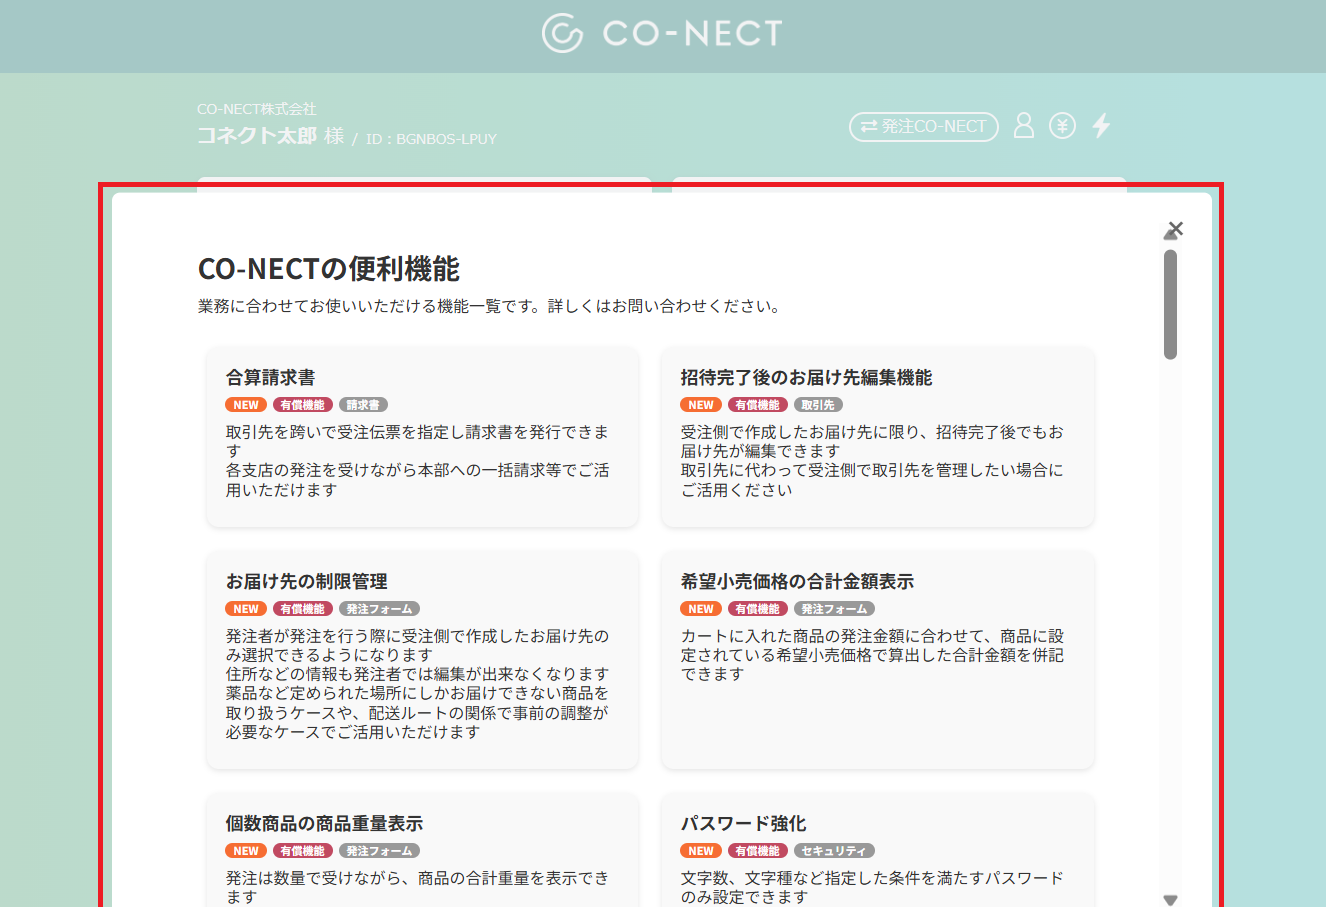
Task: Click the lightning bolt icon
Action: [1101, 125]
